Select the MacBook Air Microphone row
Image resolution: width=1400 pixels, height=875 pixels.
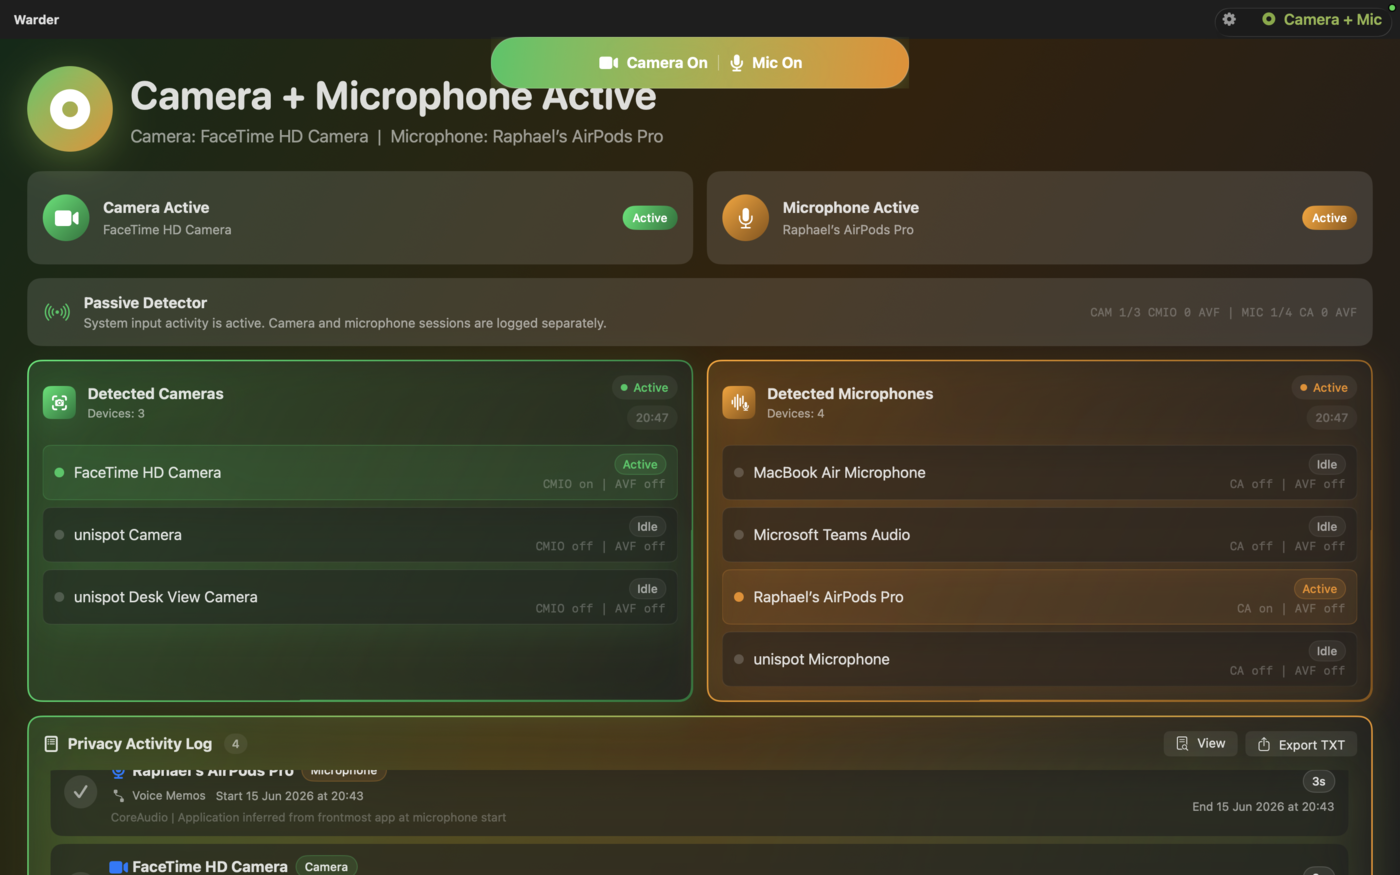(x=1039, y=473)
